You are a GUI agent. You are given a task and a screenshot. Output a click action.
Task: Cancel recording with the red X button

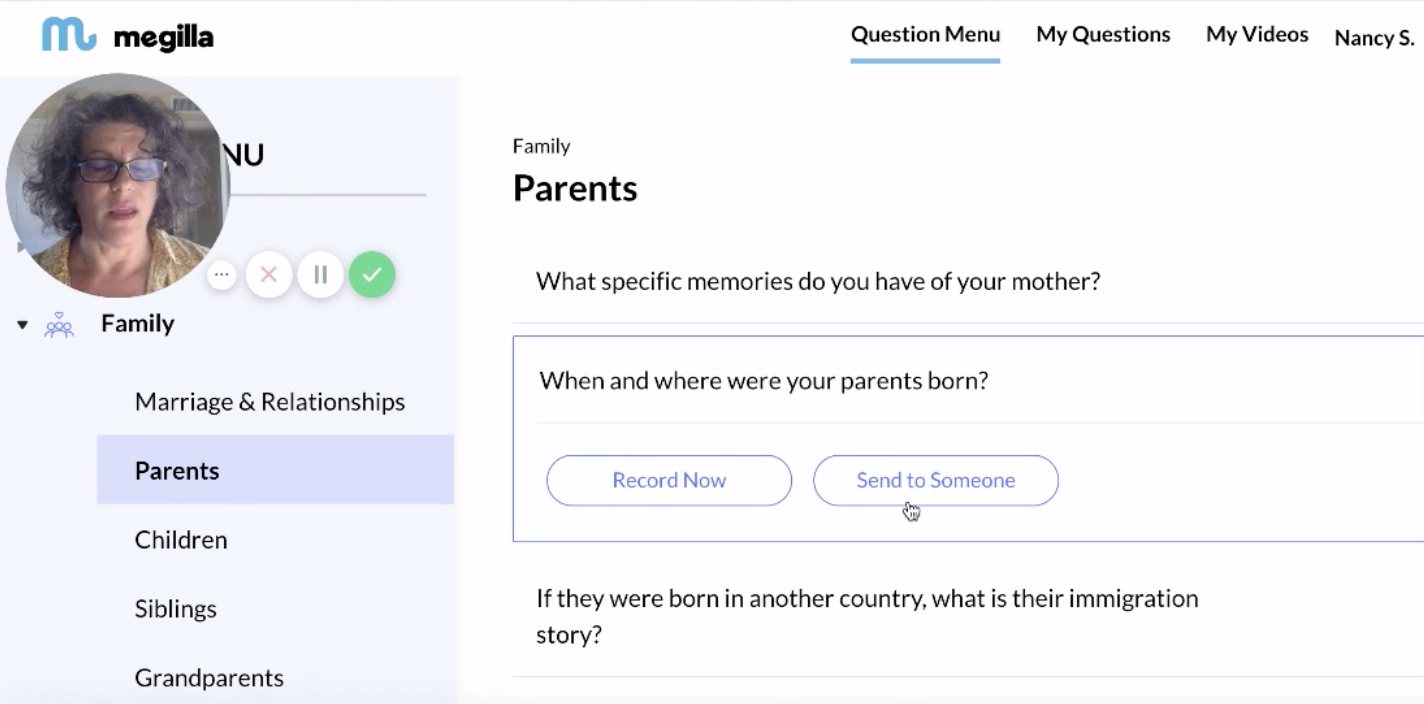click(268, 274)
